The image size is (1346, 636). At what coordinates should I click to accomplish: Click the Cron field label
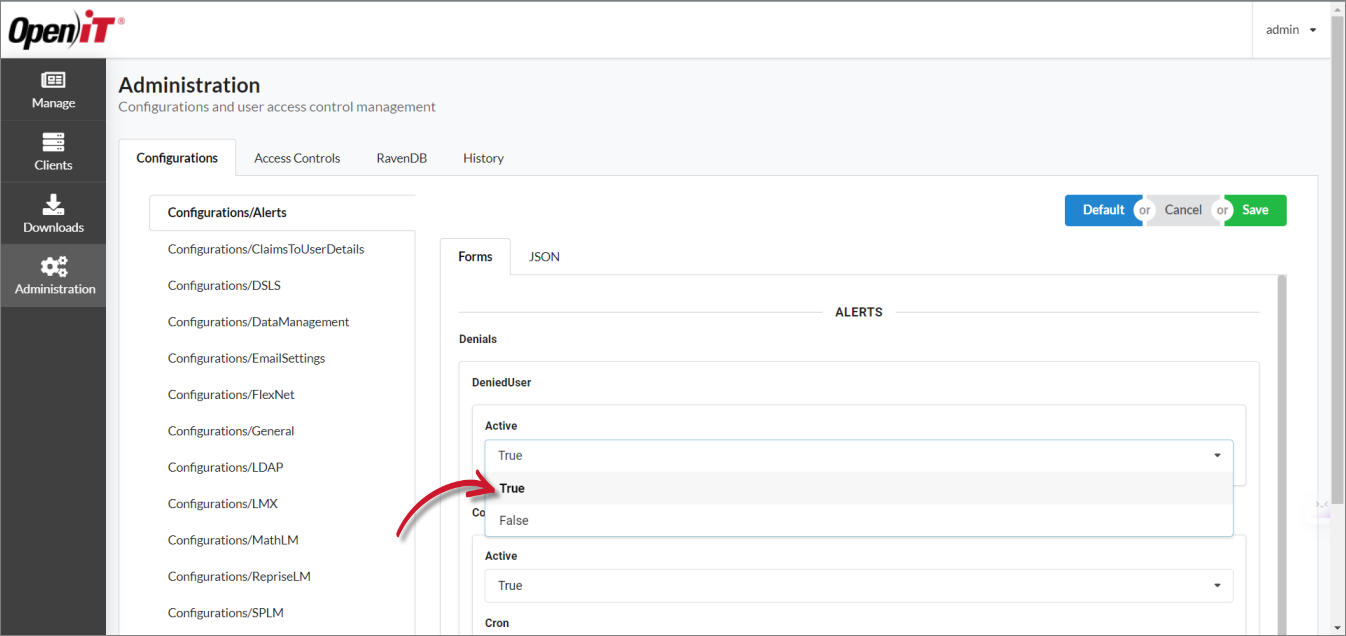point(497,623)
